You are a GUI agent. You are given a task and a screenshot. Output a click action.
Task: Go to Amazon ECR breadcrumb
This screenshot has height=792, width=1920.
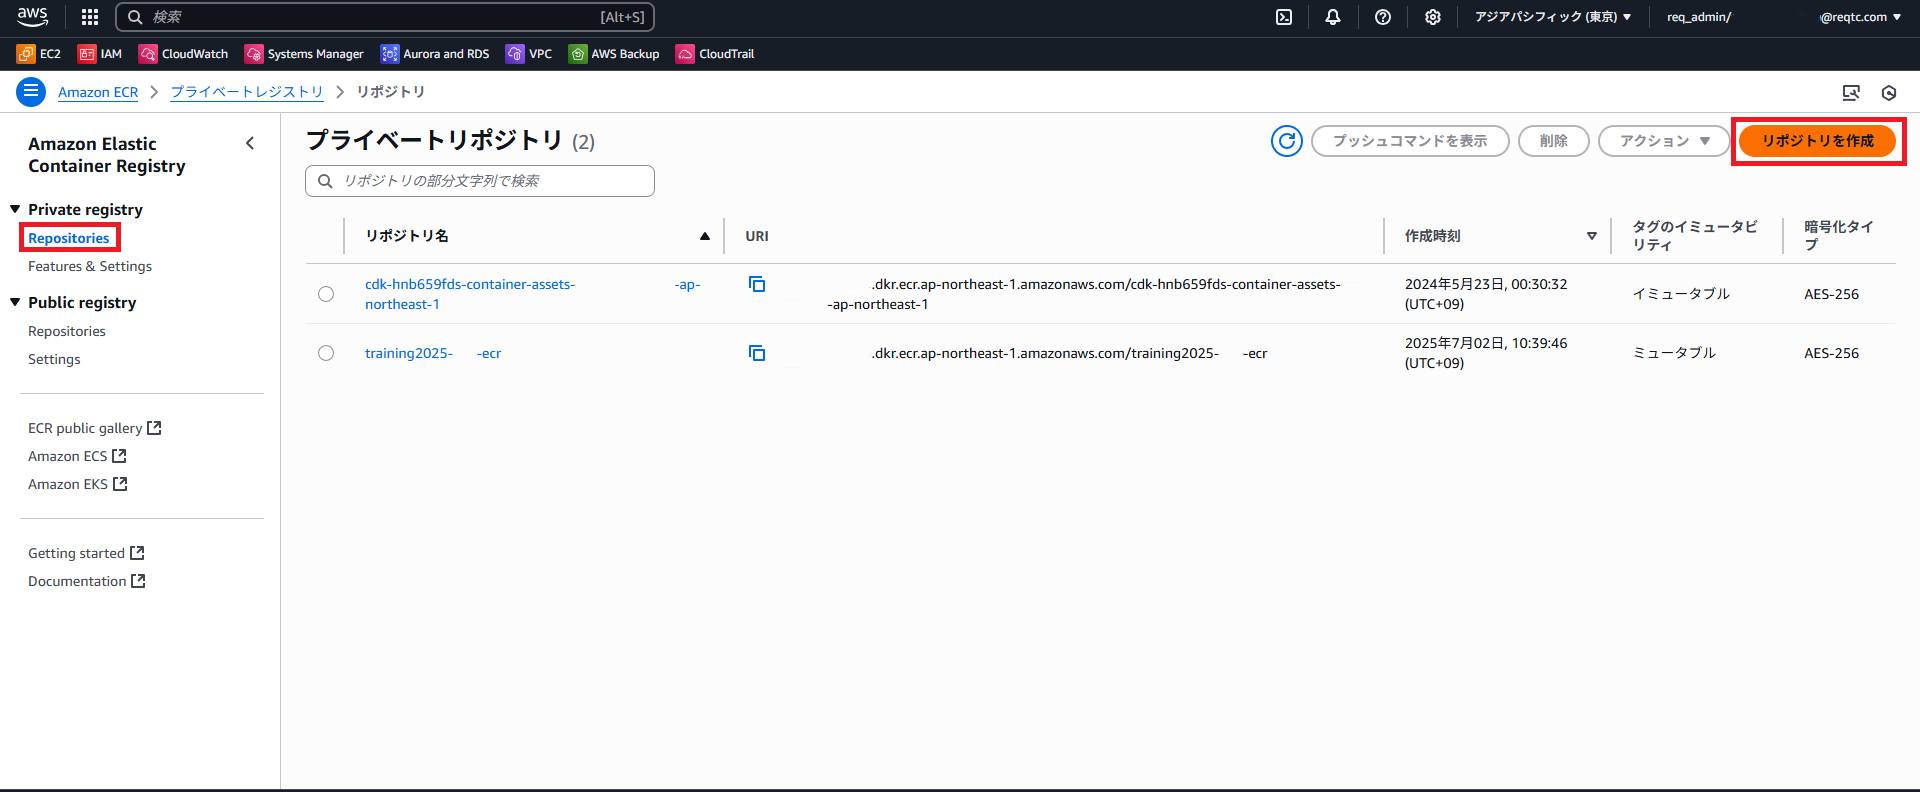pos(98,92)
